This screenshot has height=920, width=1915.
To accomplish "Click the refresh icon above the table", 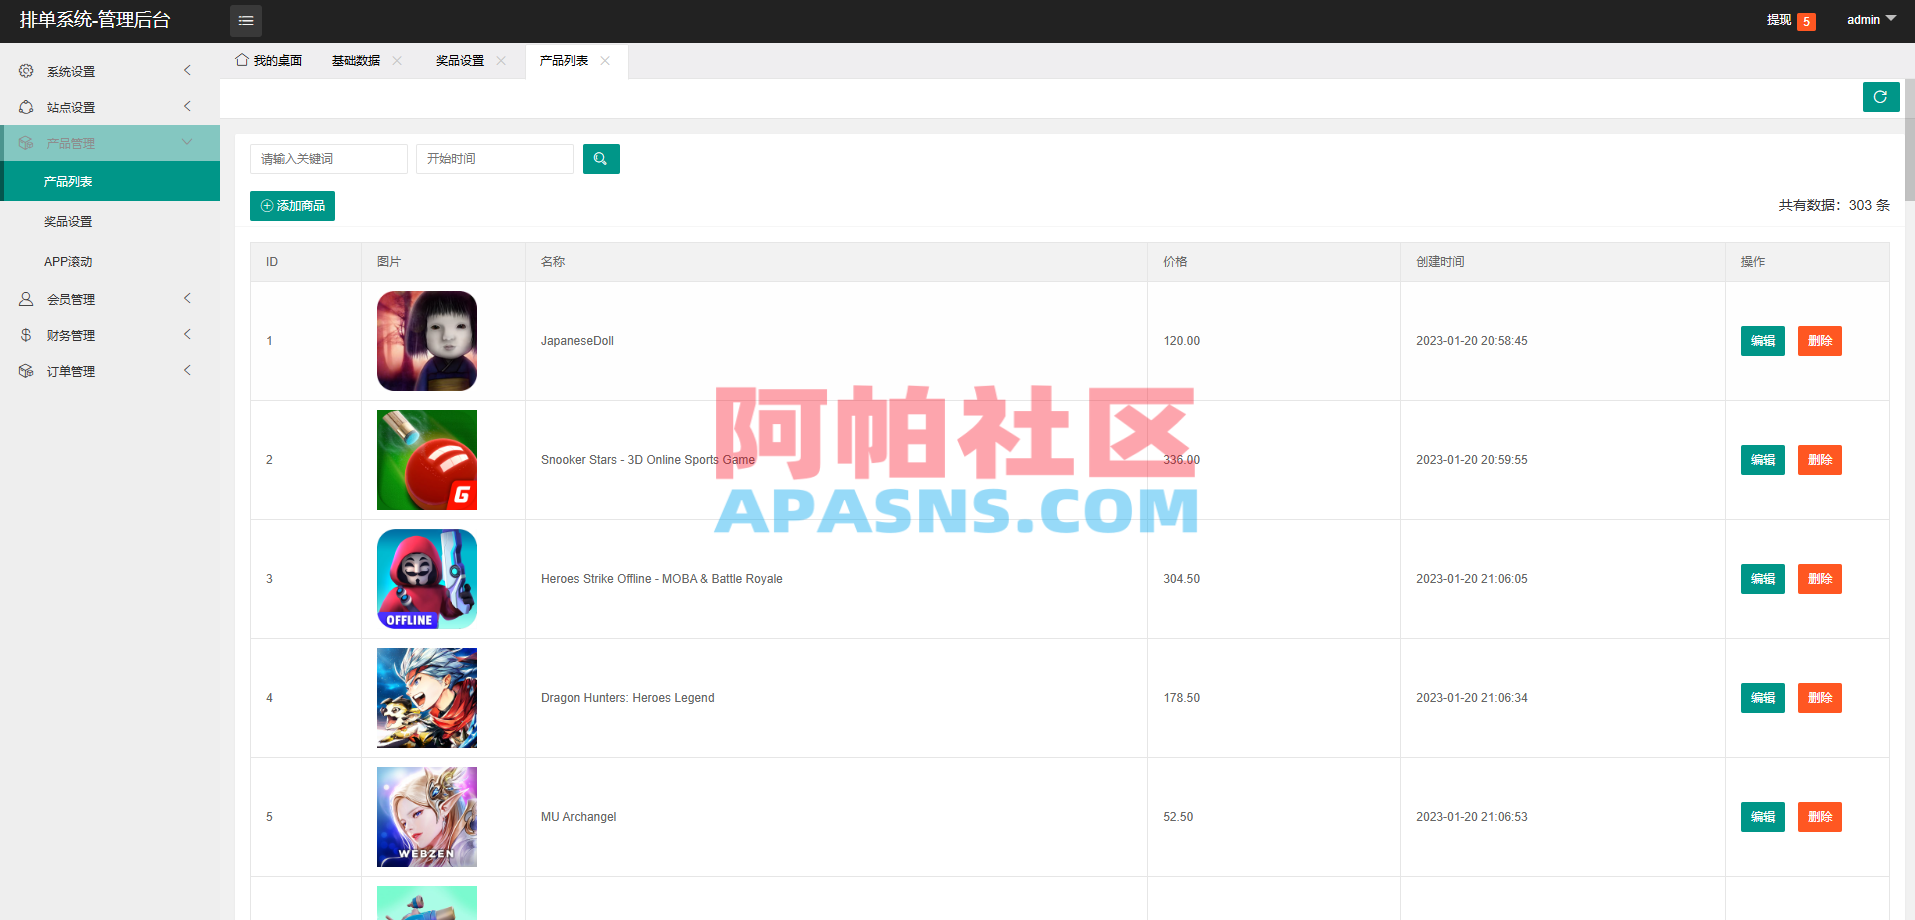I will coord(1880,97).
